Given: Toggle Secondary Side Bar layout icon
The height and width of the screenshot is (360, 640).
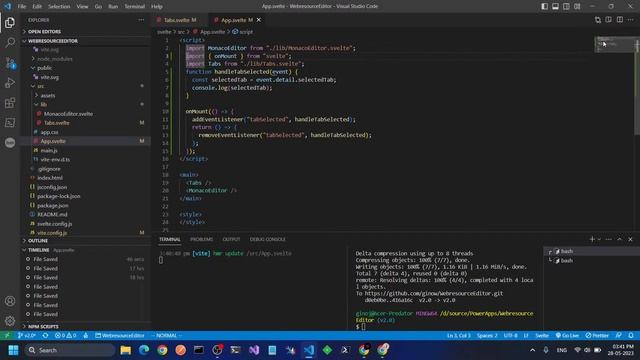Looking at the screenshot, I should pyautogui.click(x=566, y=6).
